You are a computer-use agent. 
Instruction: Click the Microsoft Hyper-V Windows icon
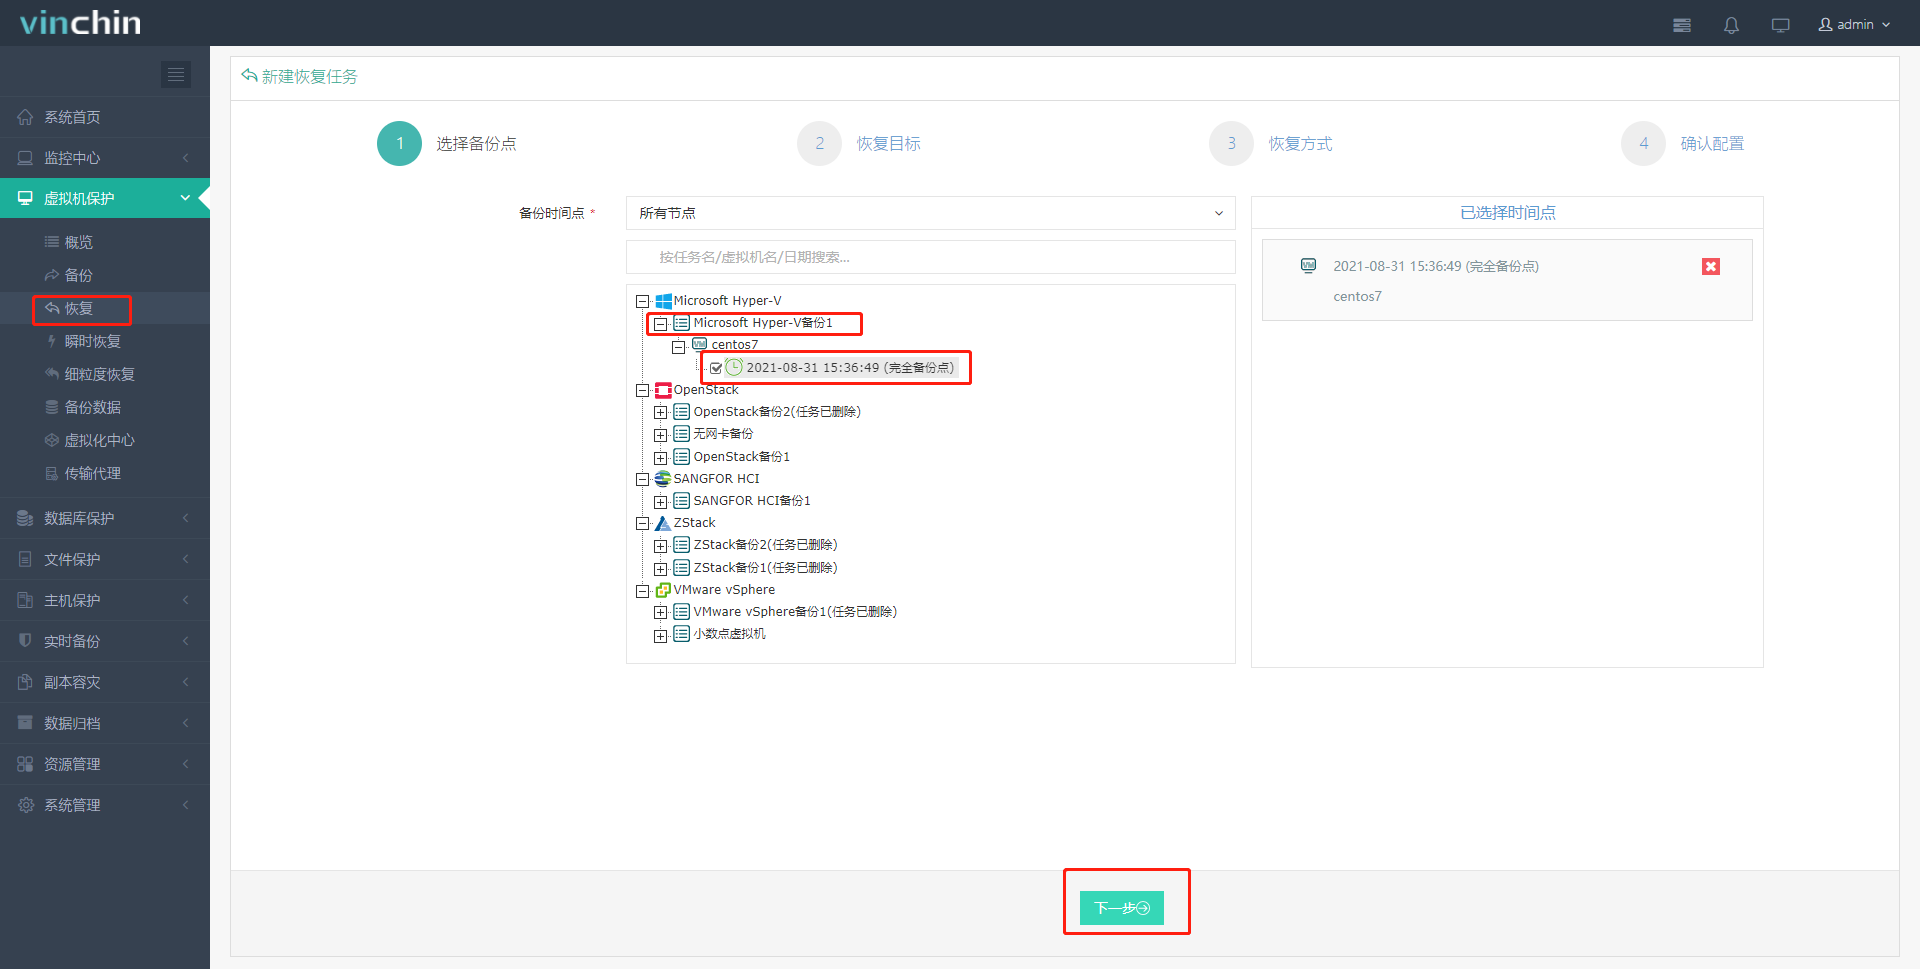pyautogui.click(x=663, y=301)
